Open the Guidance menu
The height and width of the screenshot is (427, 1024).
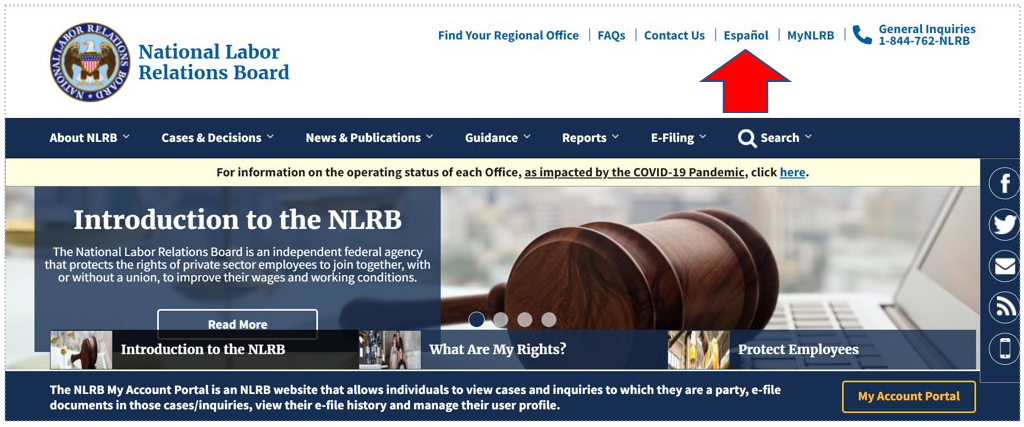pos(497,138)
